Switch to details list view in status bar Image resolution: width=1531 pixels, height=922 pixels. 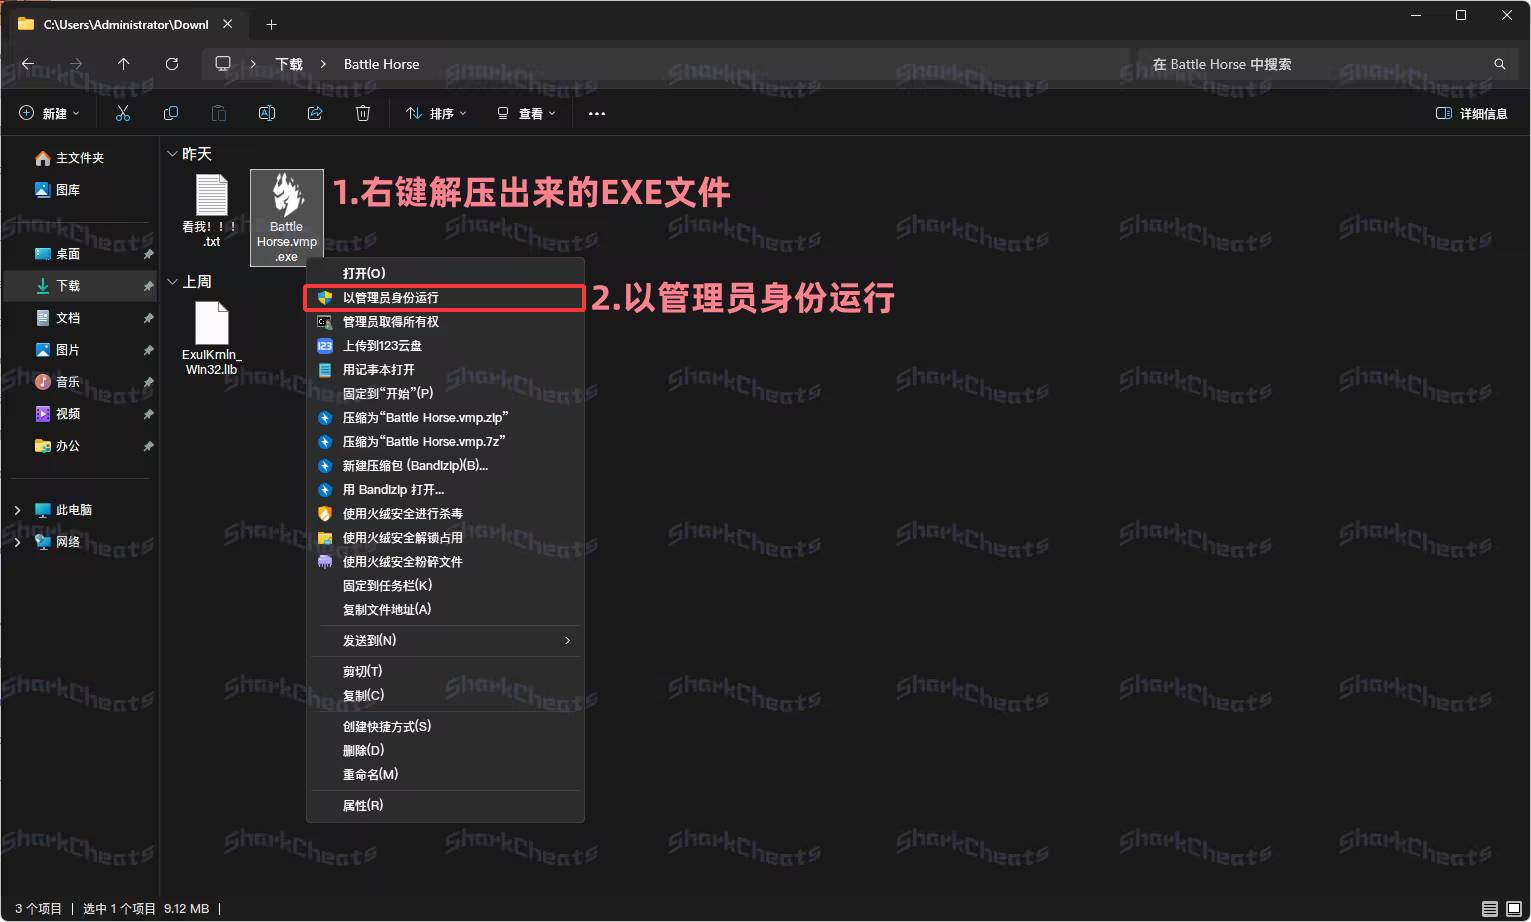[1490, 909]
